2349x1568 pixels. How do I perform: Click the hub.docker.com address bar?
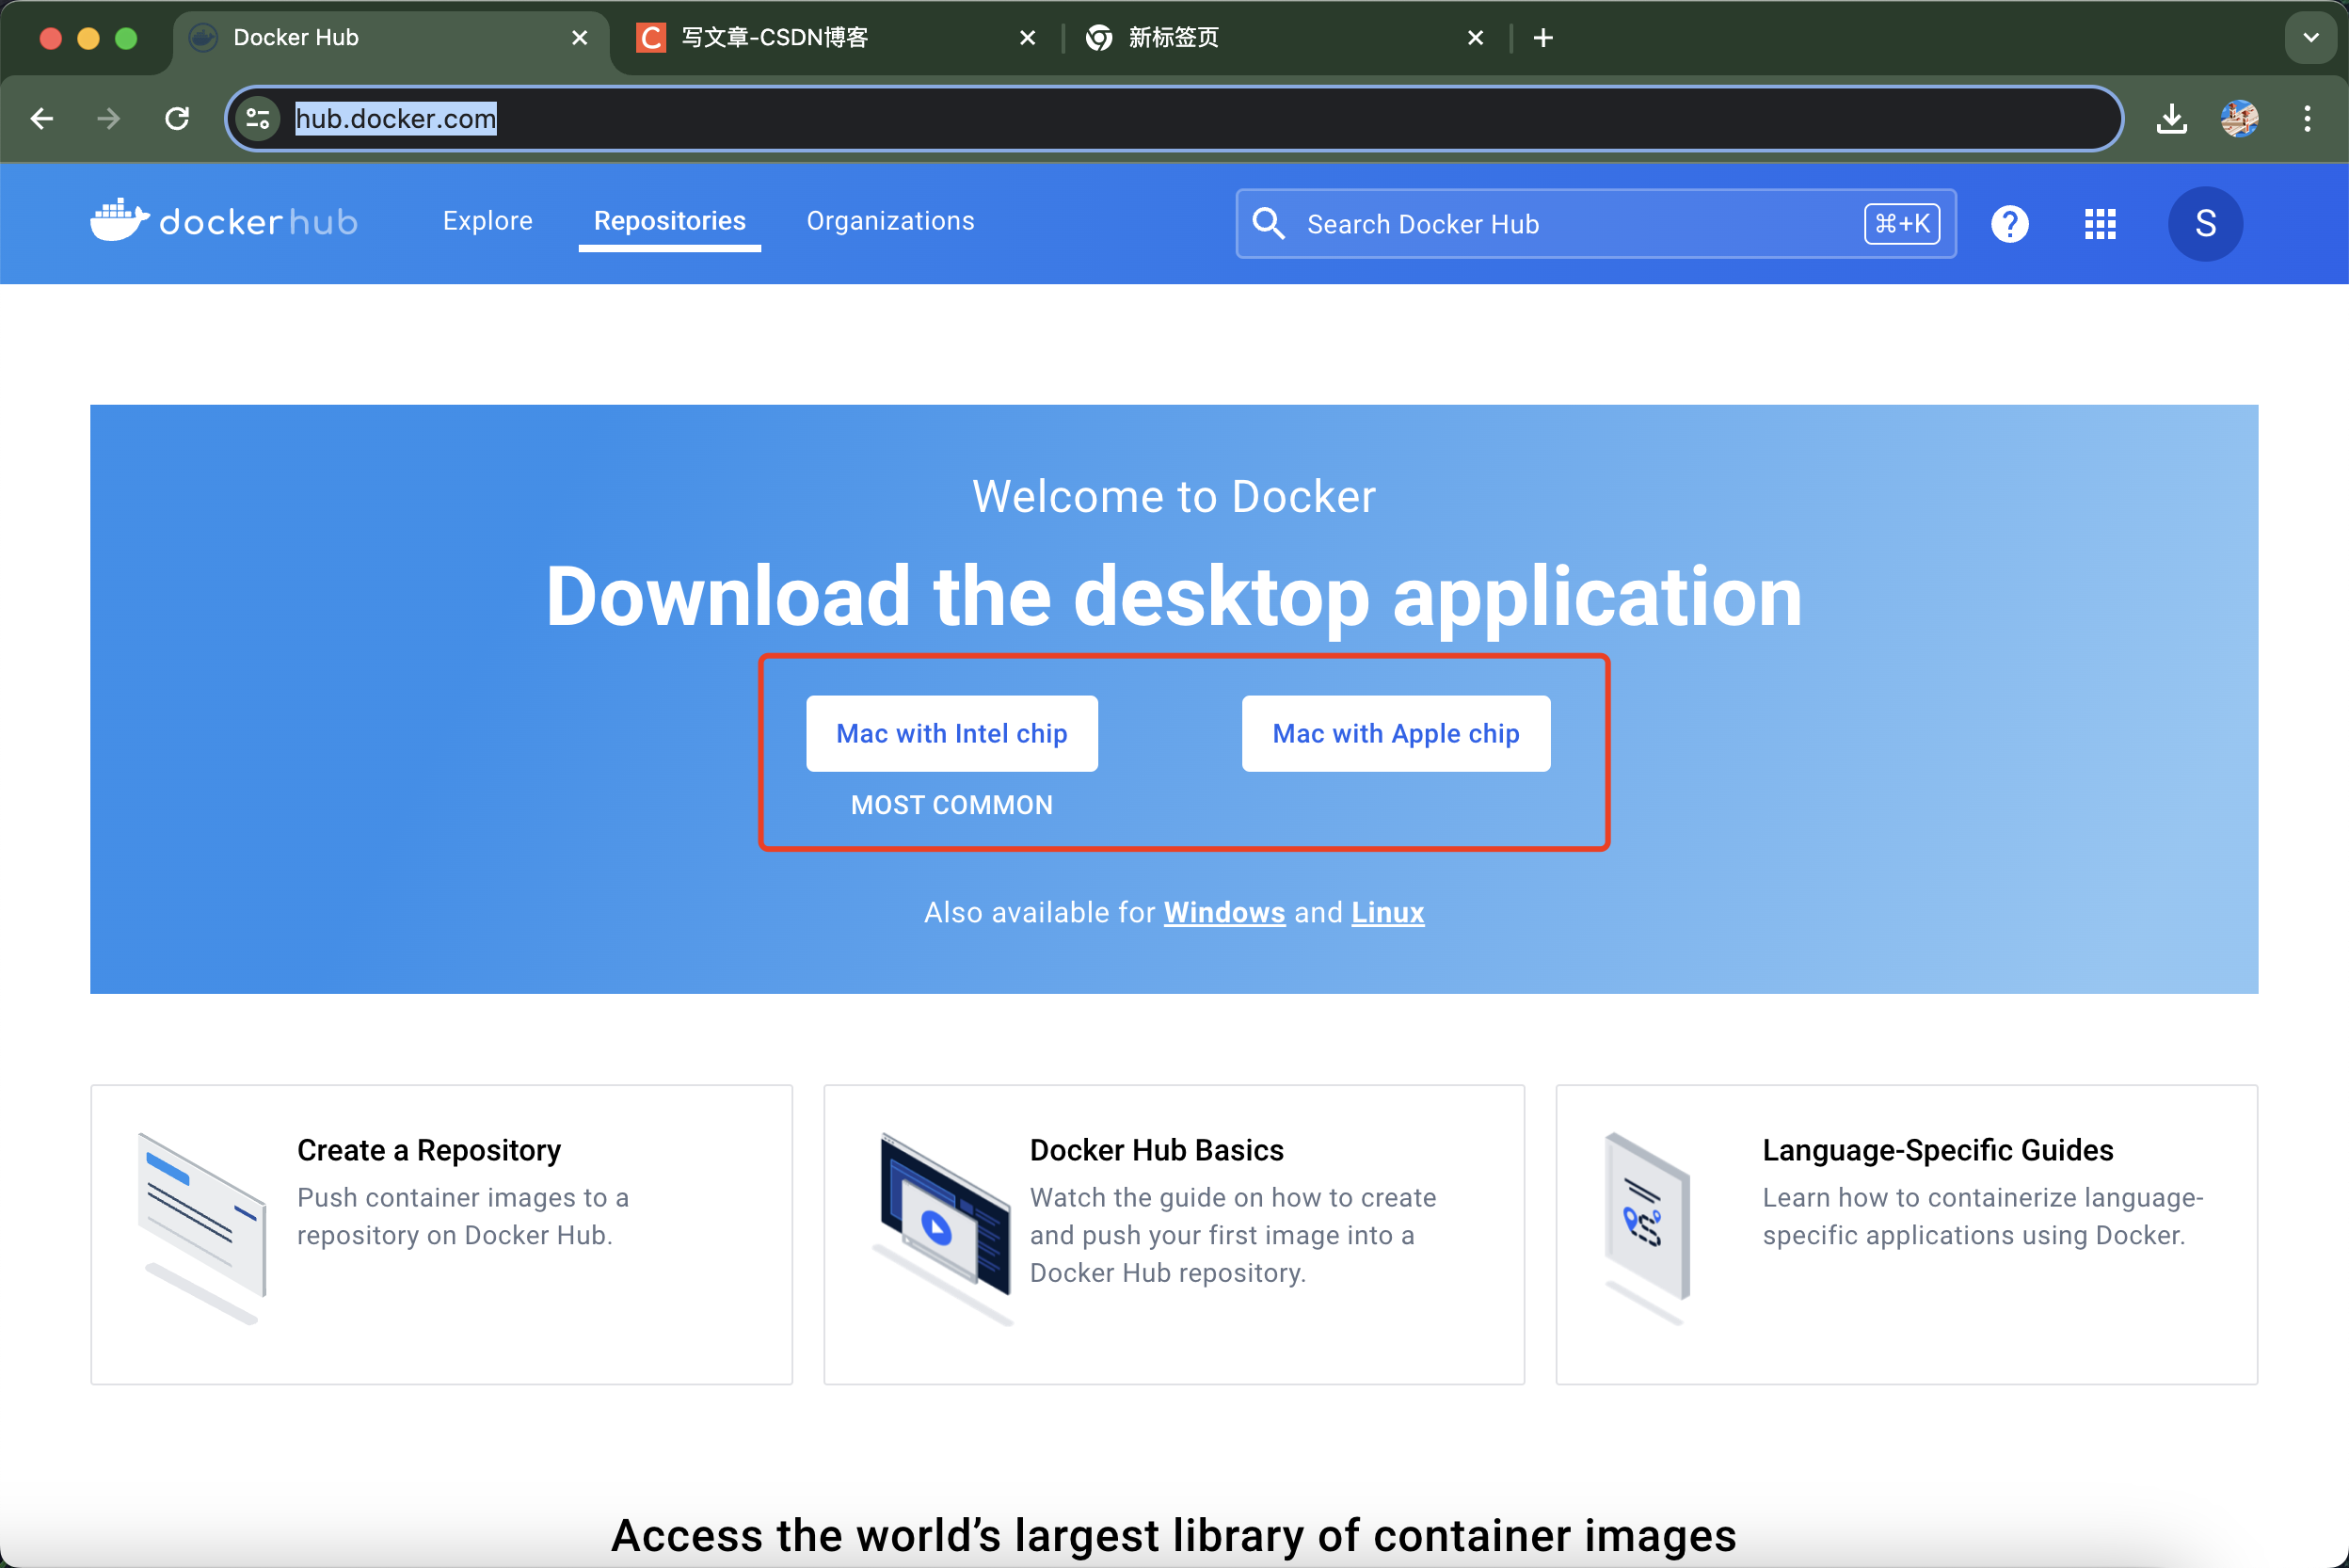(1173, 119)
